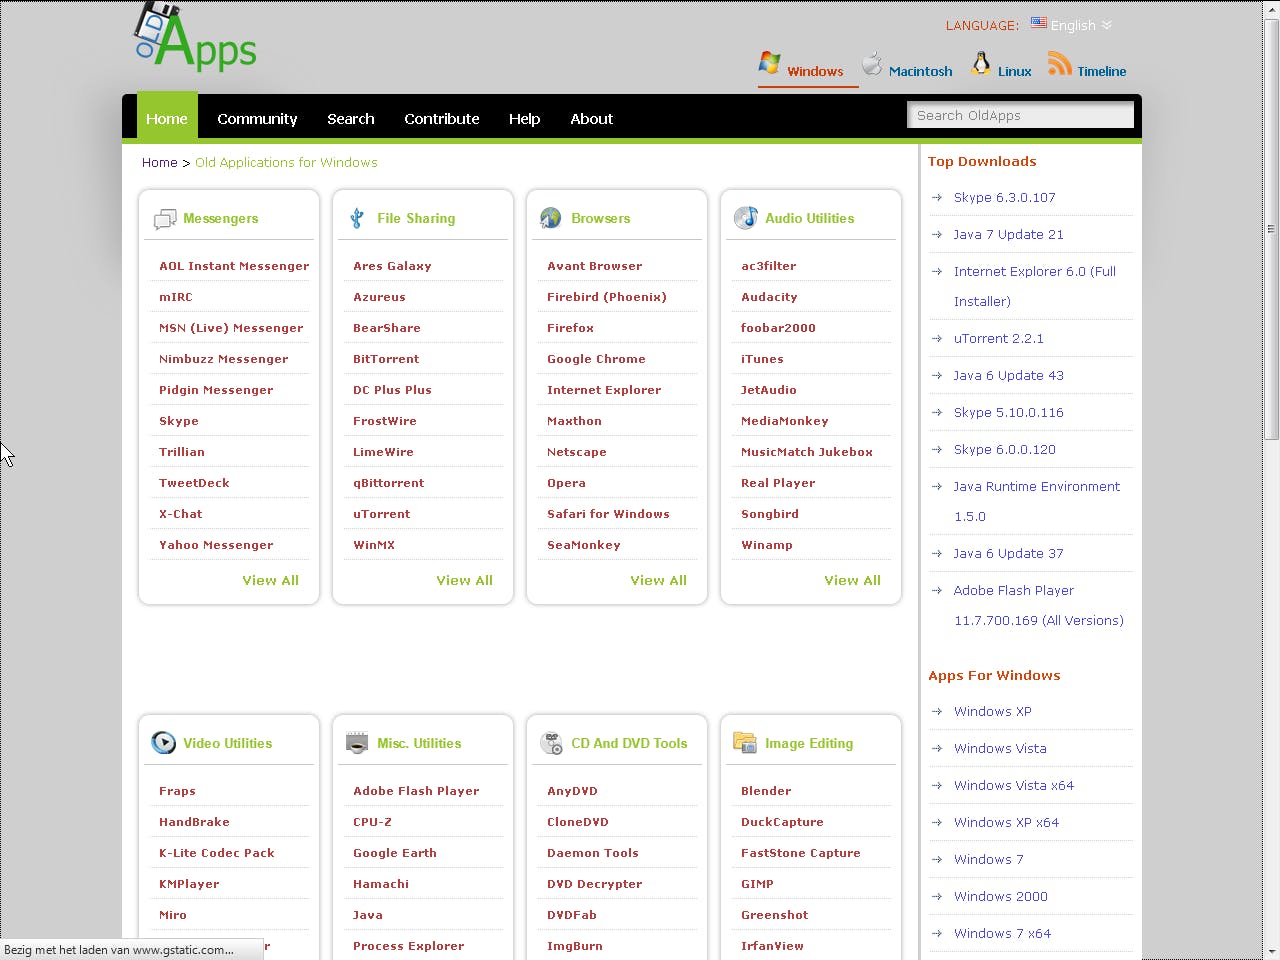This screenshot has width=1280, height=960.
Task: Open the Timeline link
Action: pyautogui.click(x=1102, y=71)
